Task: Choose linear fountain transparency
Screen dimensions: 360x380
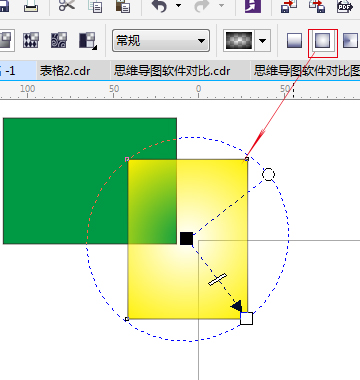Action: tap(294, 40)
